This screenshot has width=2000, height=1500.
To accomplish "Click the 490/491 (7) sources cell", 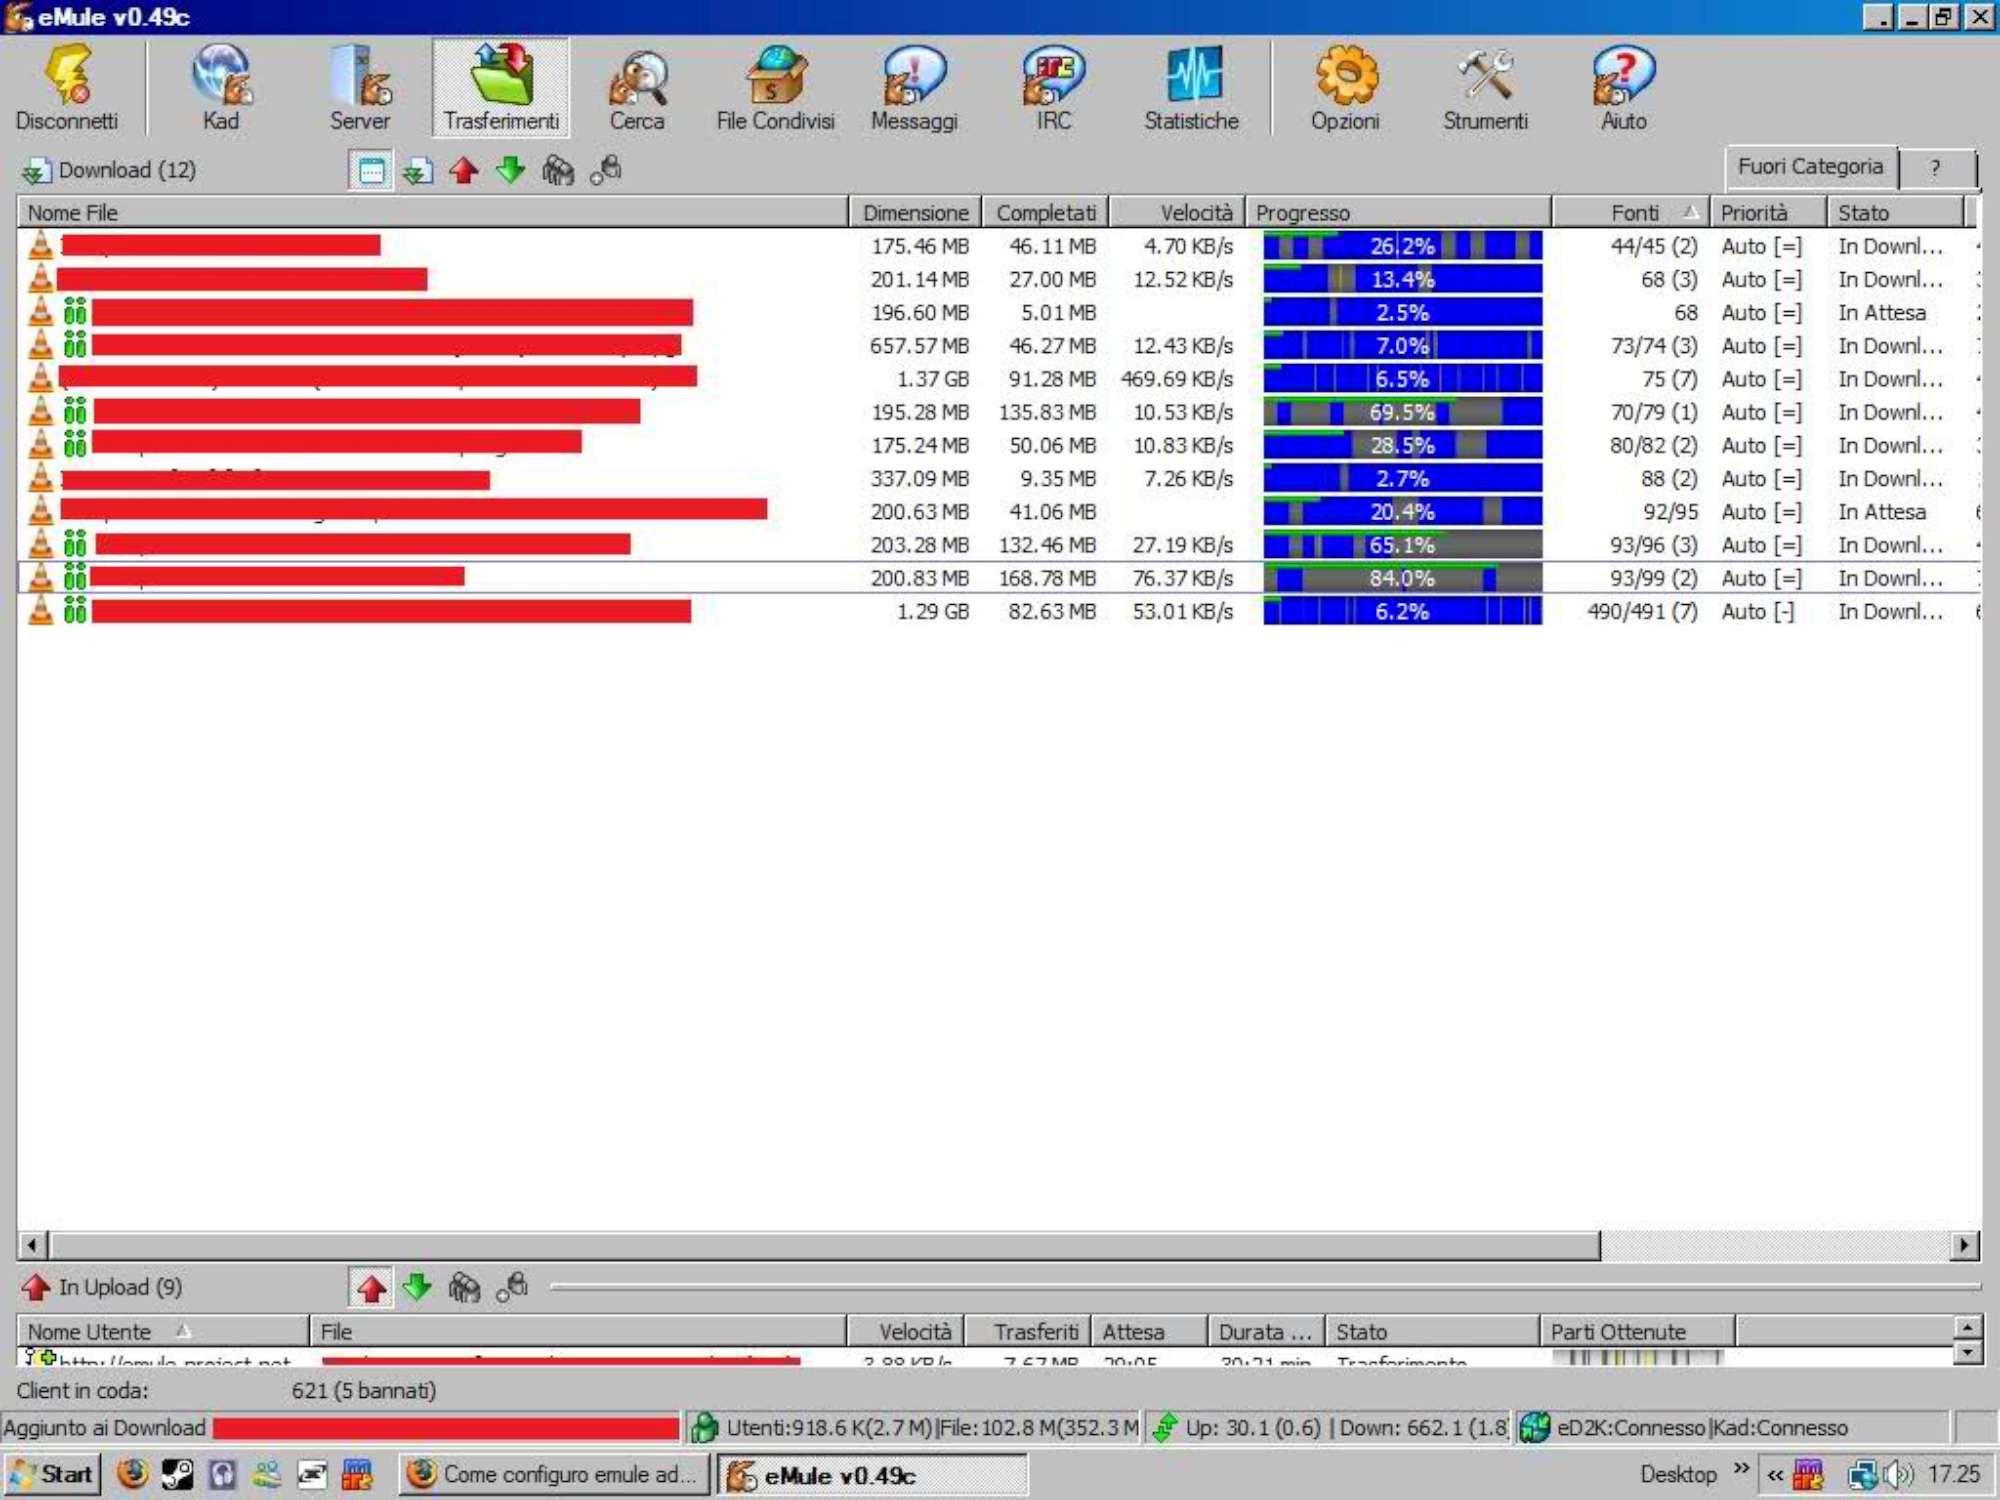I will point(1642,611).
